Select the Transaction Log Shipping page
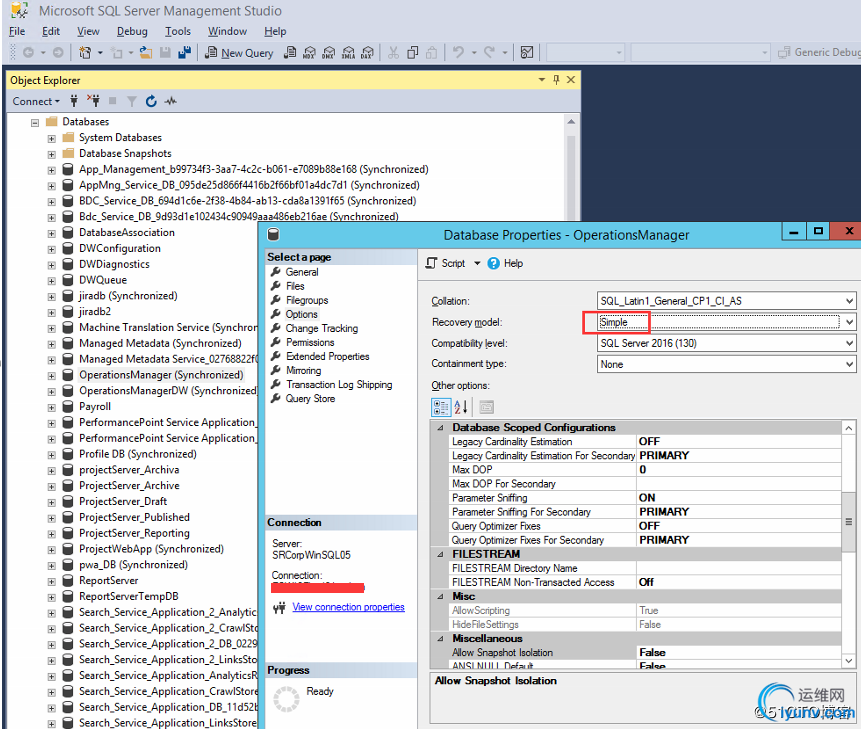Image resolution: width=861 pixels, height=729 pixels. click(x=339, y=385)
